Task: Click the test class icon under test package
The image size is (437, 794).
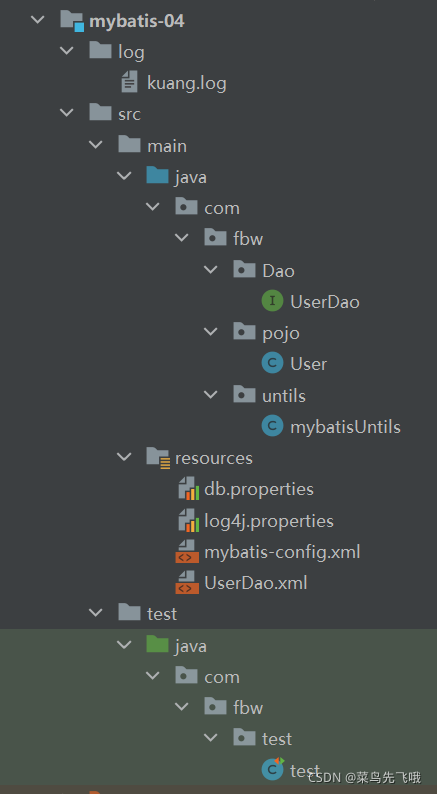Action: (272, 769)
